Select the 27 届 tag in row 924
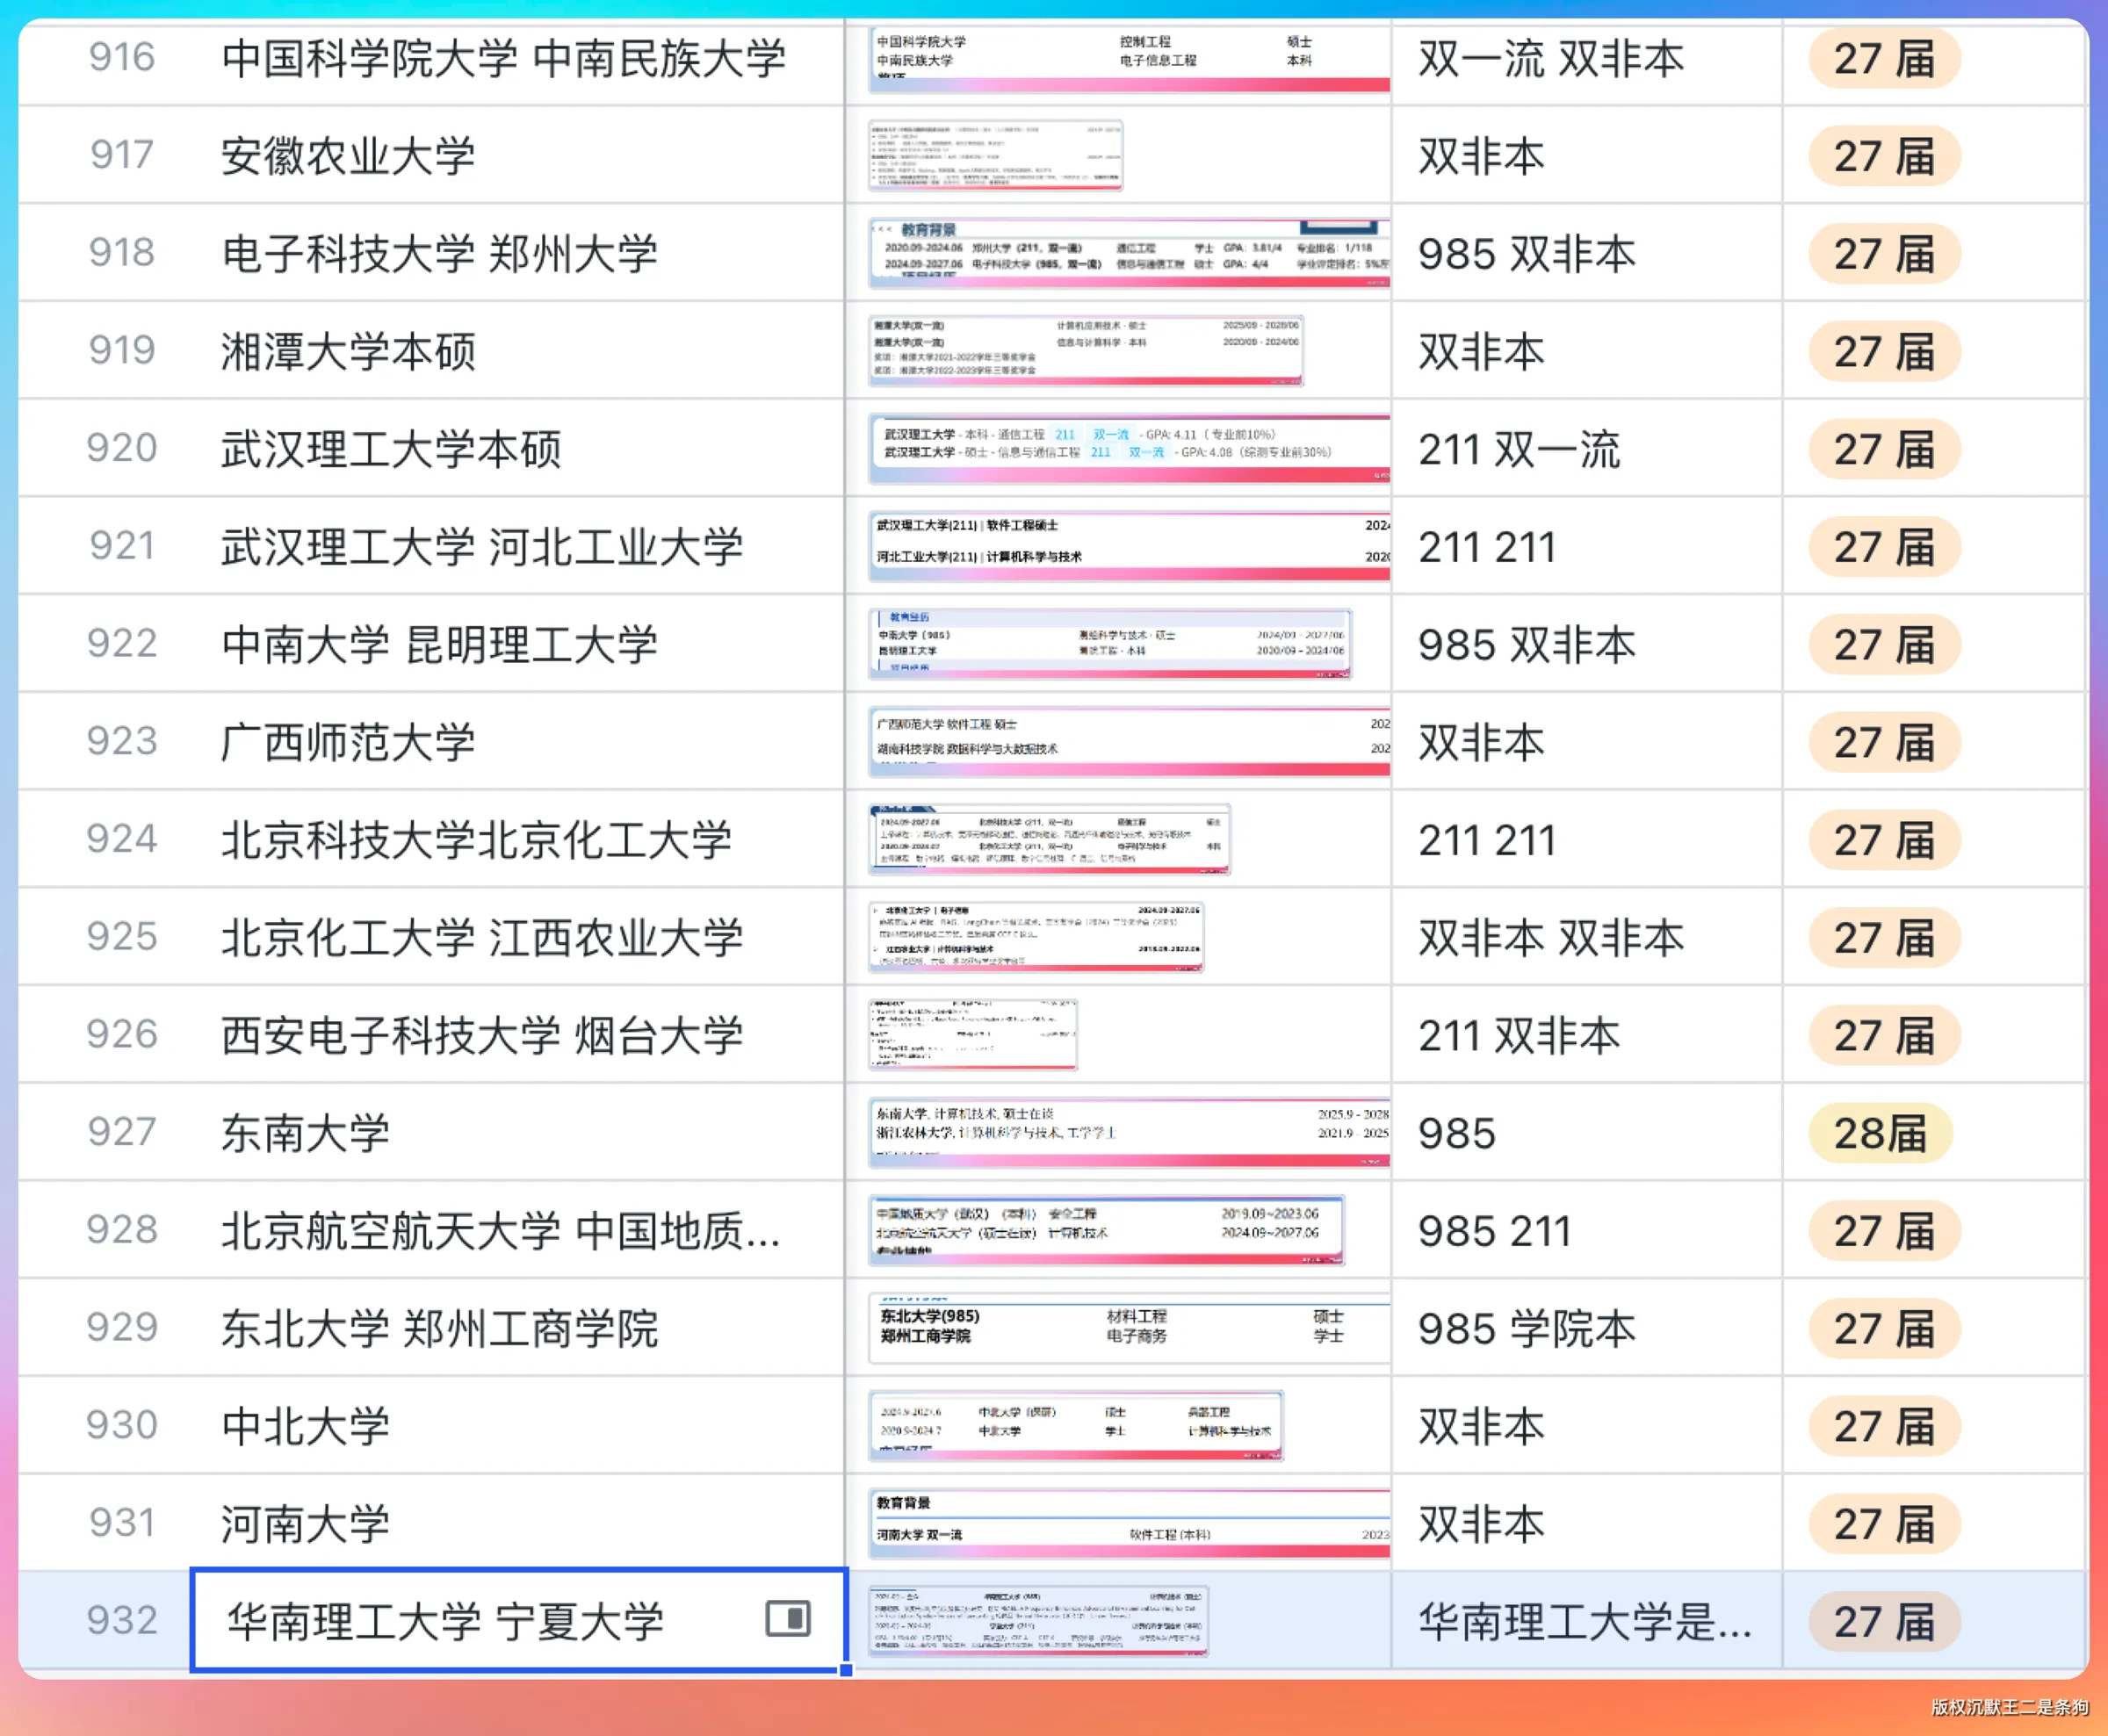The image size is (2108, 1736). [1884, 840]
